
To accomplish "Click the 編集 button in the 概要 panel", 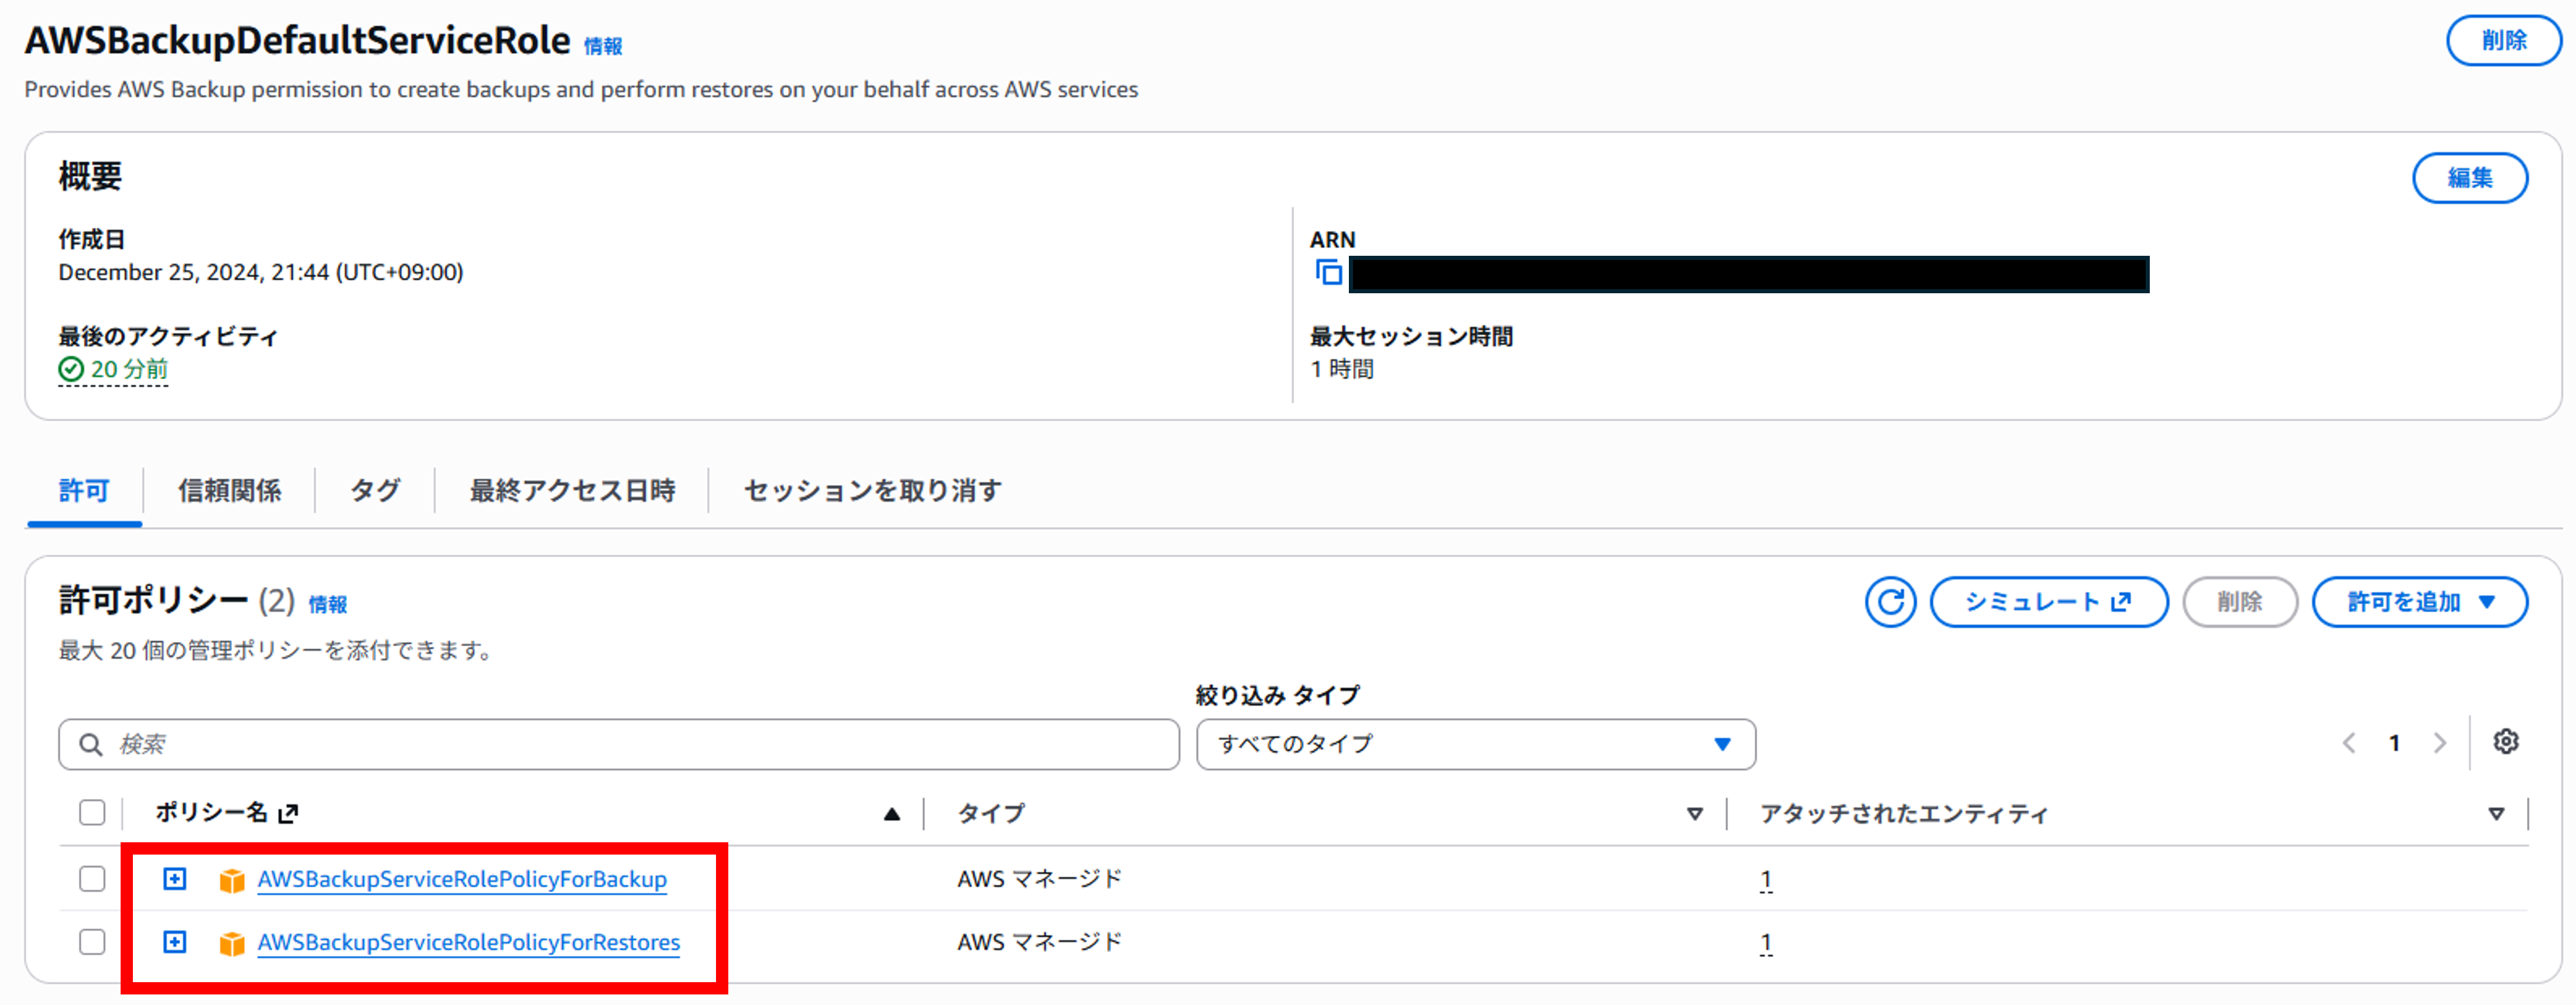I will 2470,178.
